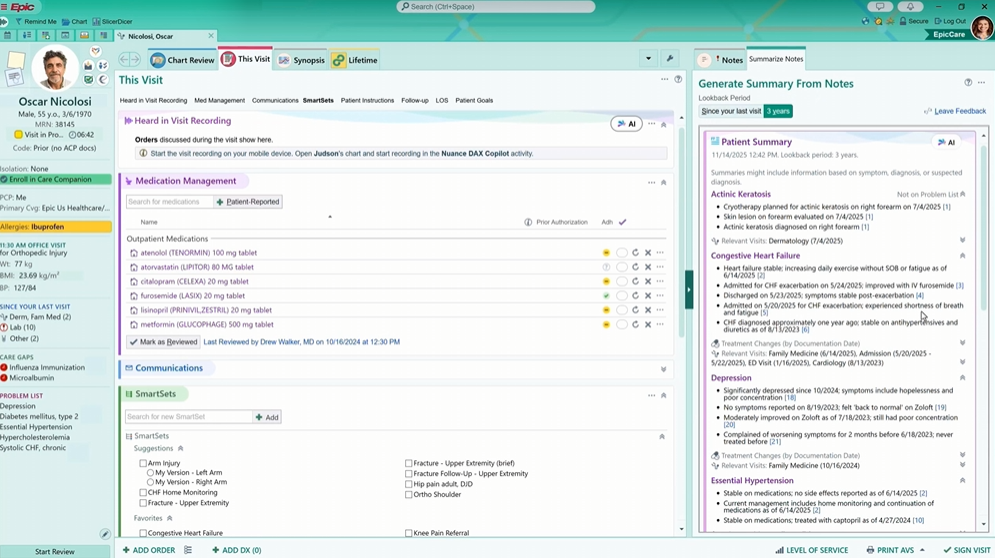Enable the Ortho Shoulder checkbox
Image resolution: width=995 pixels, height=558 pixels.
(x=409, y=495)
